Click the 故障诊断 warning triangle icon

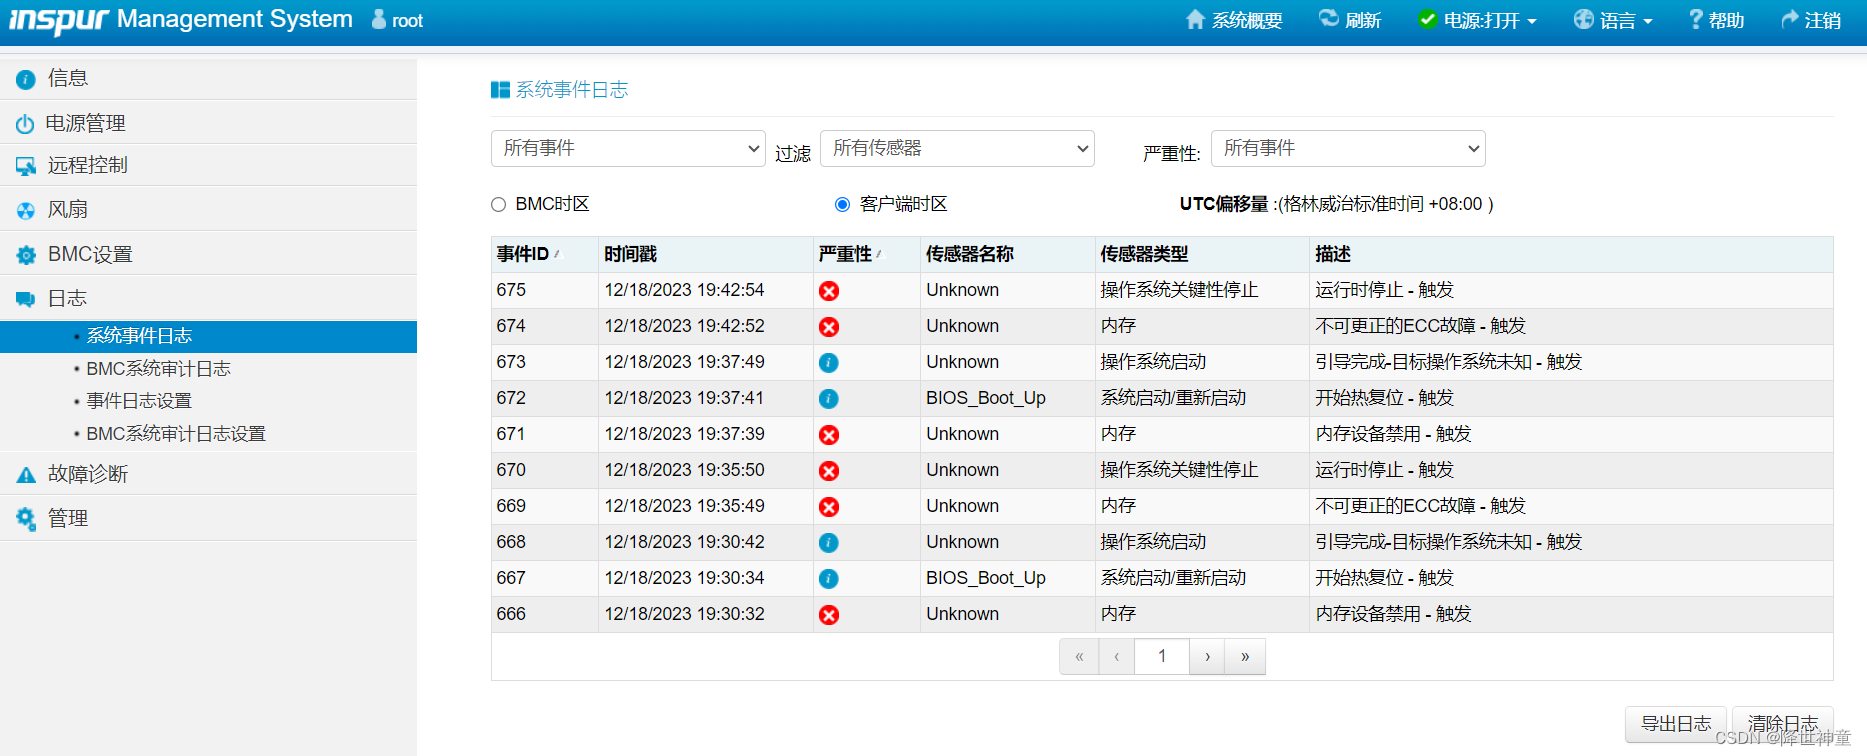pos(26,475)
